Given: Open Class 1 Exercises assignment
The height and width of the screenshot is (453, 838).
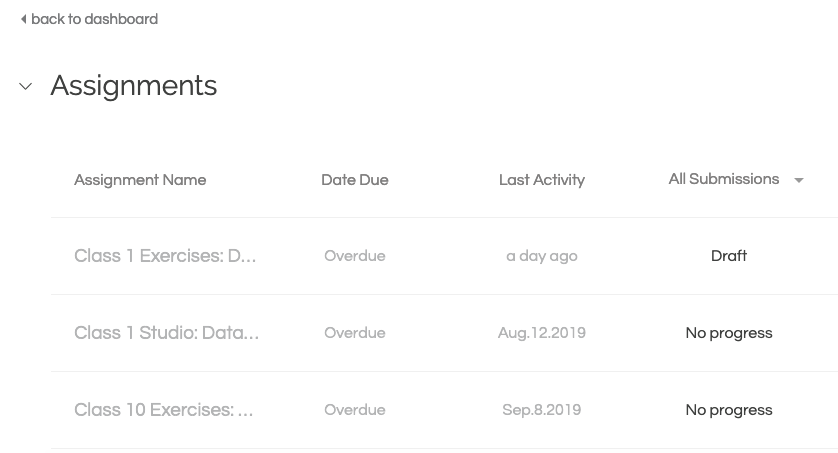Looking at the screenshot, I should [x=165, y=256].
